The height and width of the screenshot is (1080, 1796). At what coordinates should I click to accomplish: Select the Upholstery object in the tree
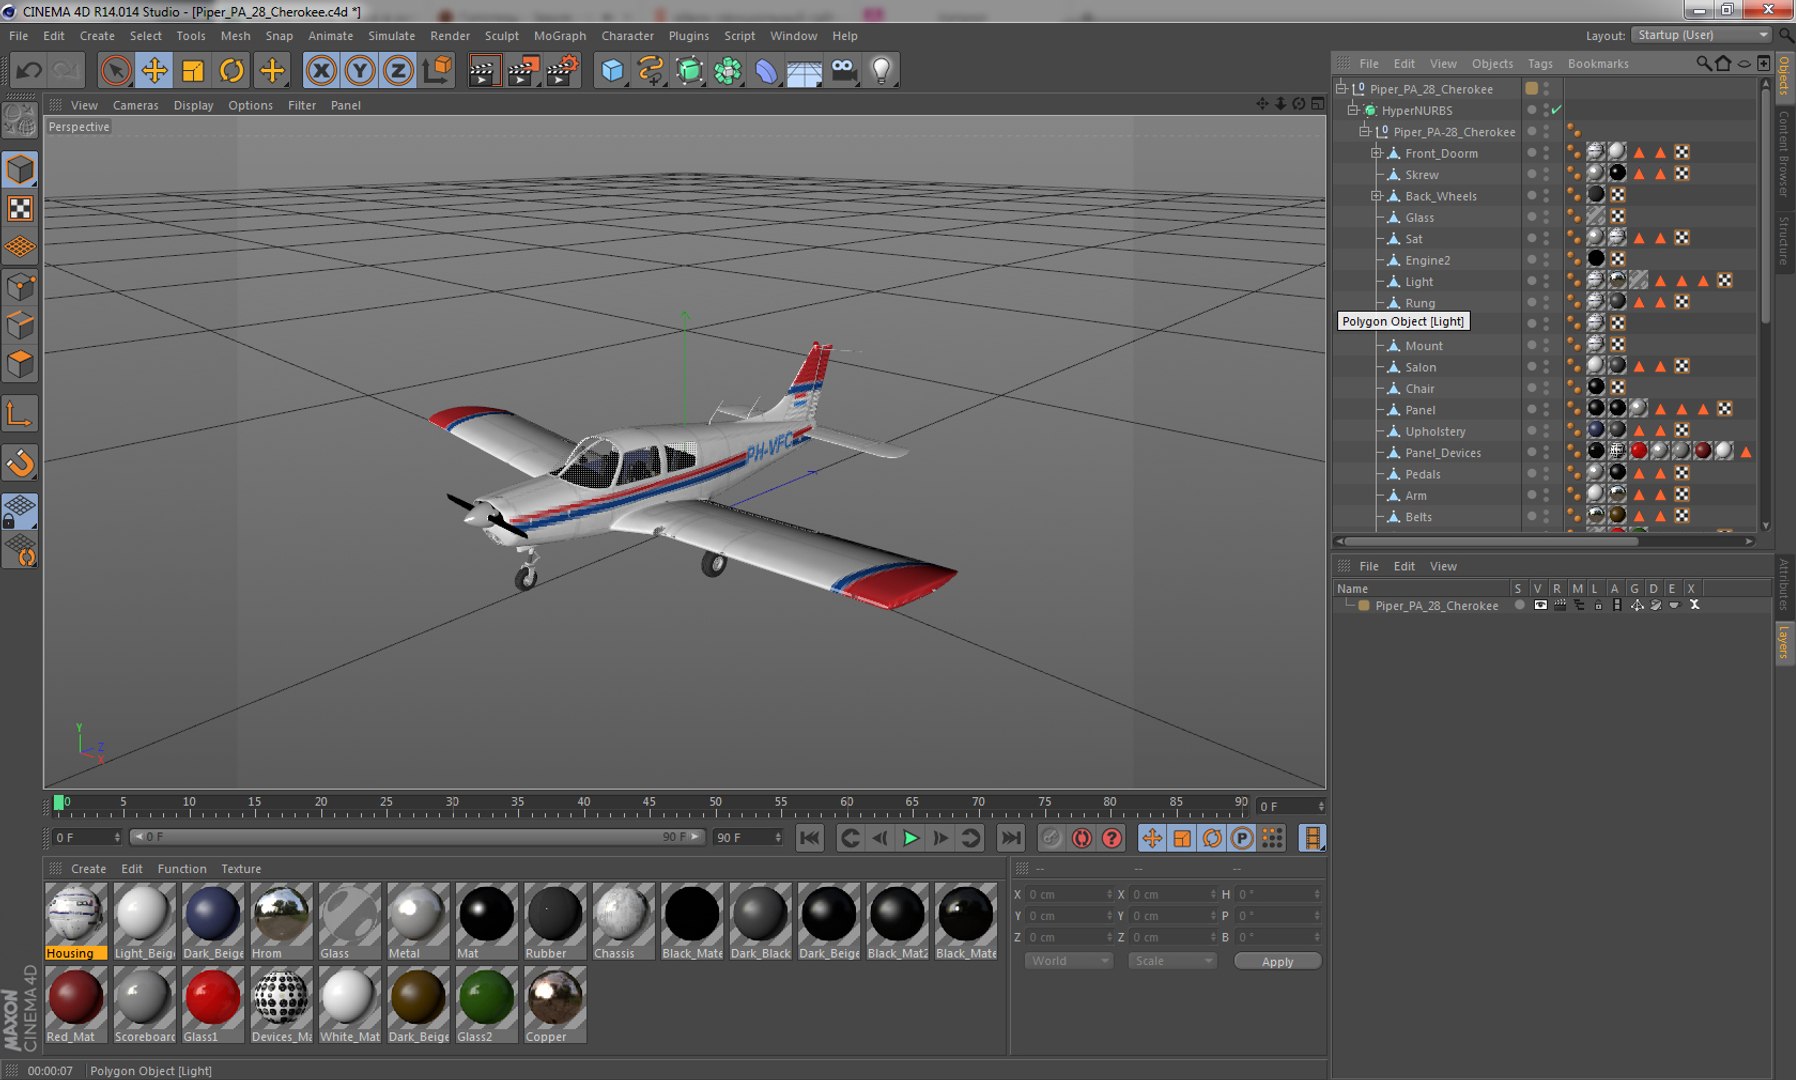click(x=1435, y=431)
